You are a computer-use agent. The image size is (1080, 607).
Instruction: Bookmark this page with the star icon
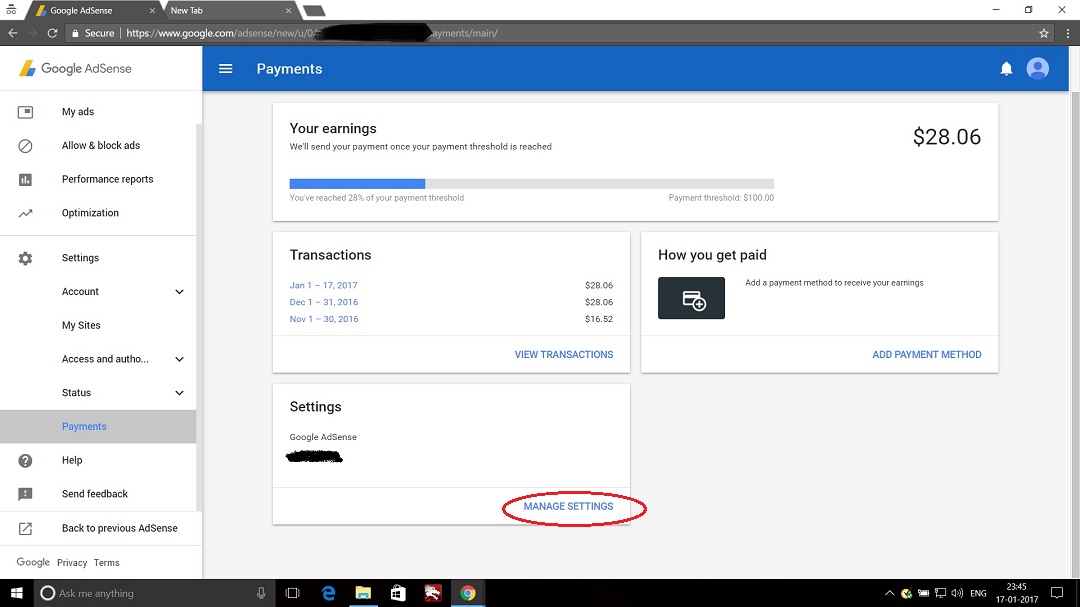[x=1043, y=33]
